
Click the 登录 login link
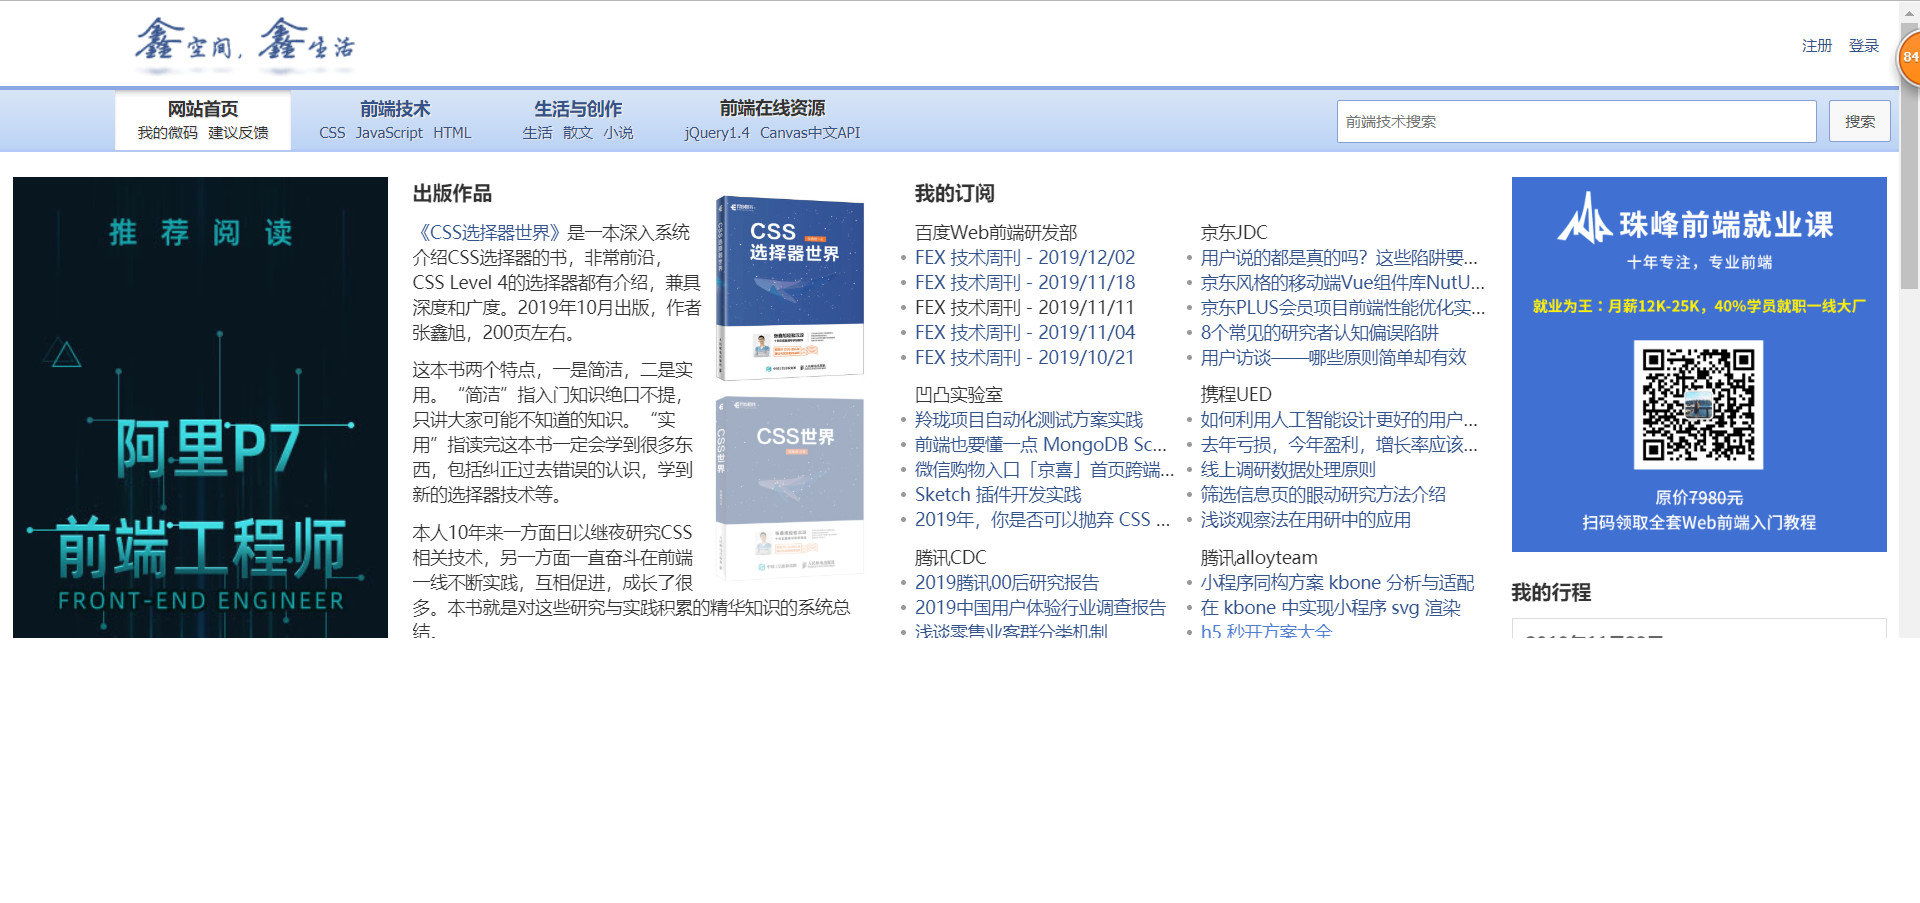point(1863,46)
